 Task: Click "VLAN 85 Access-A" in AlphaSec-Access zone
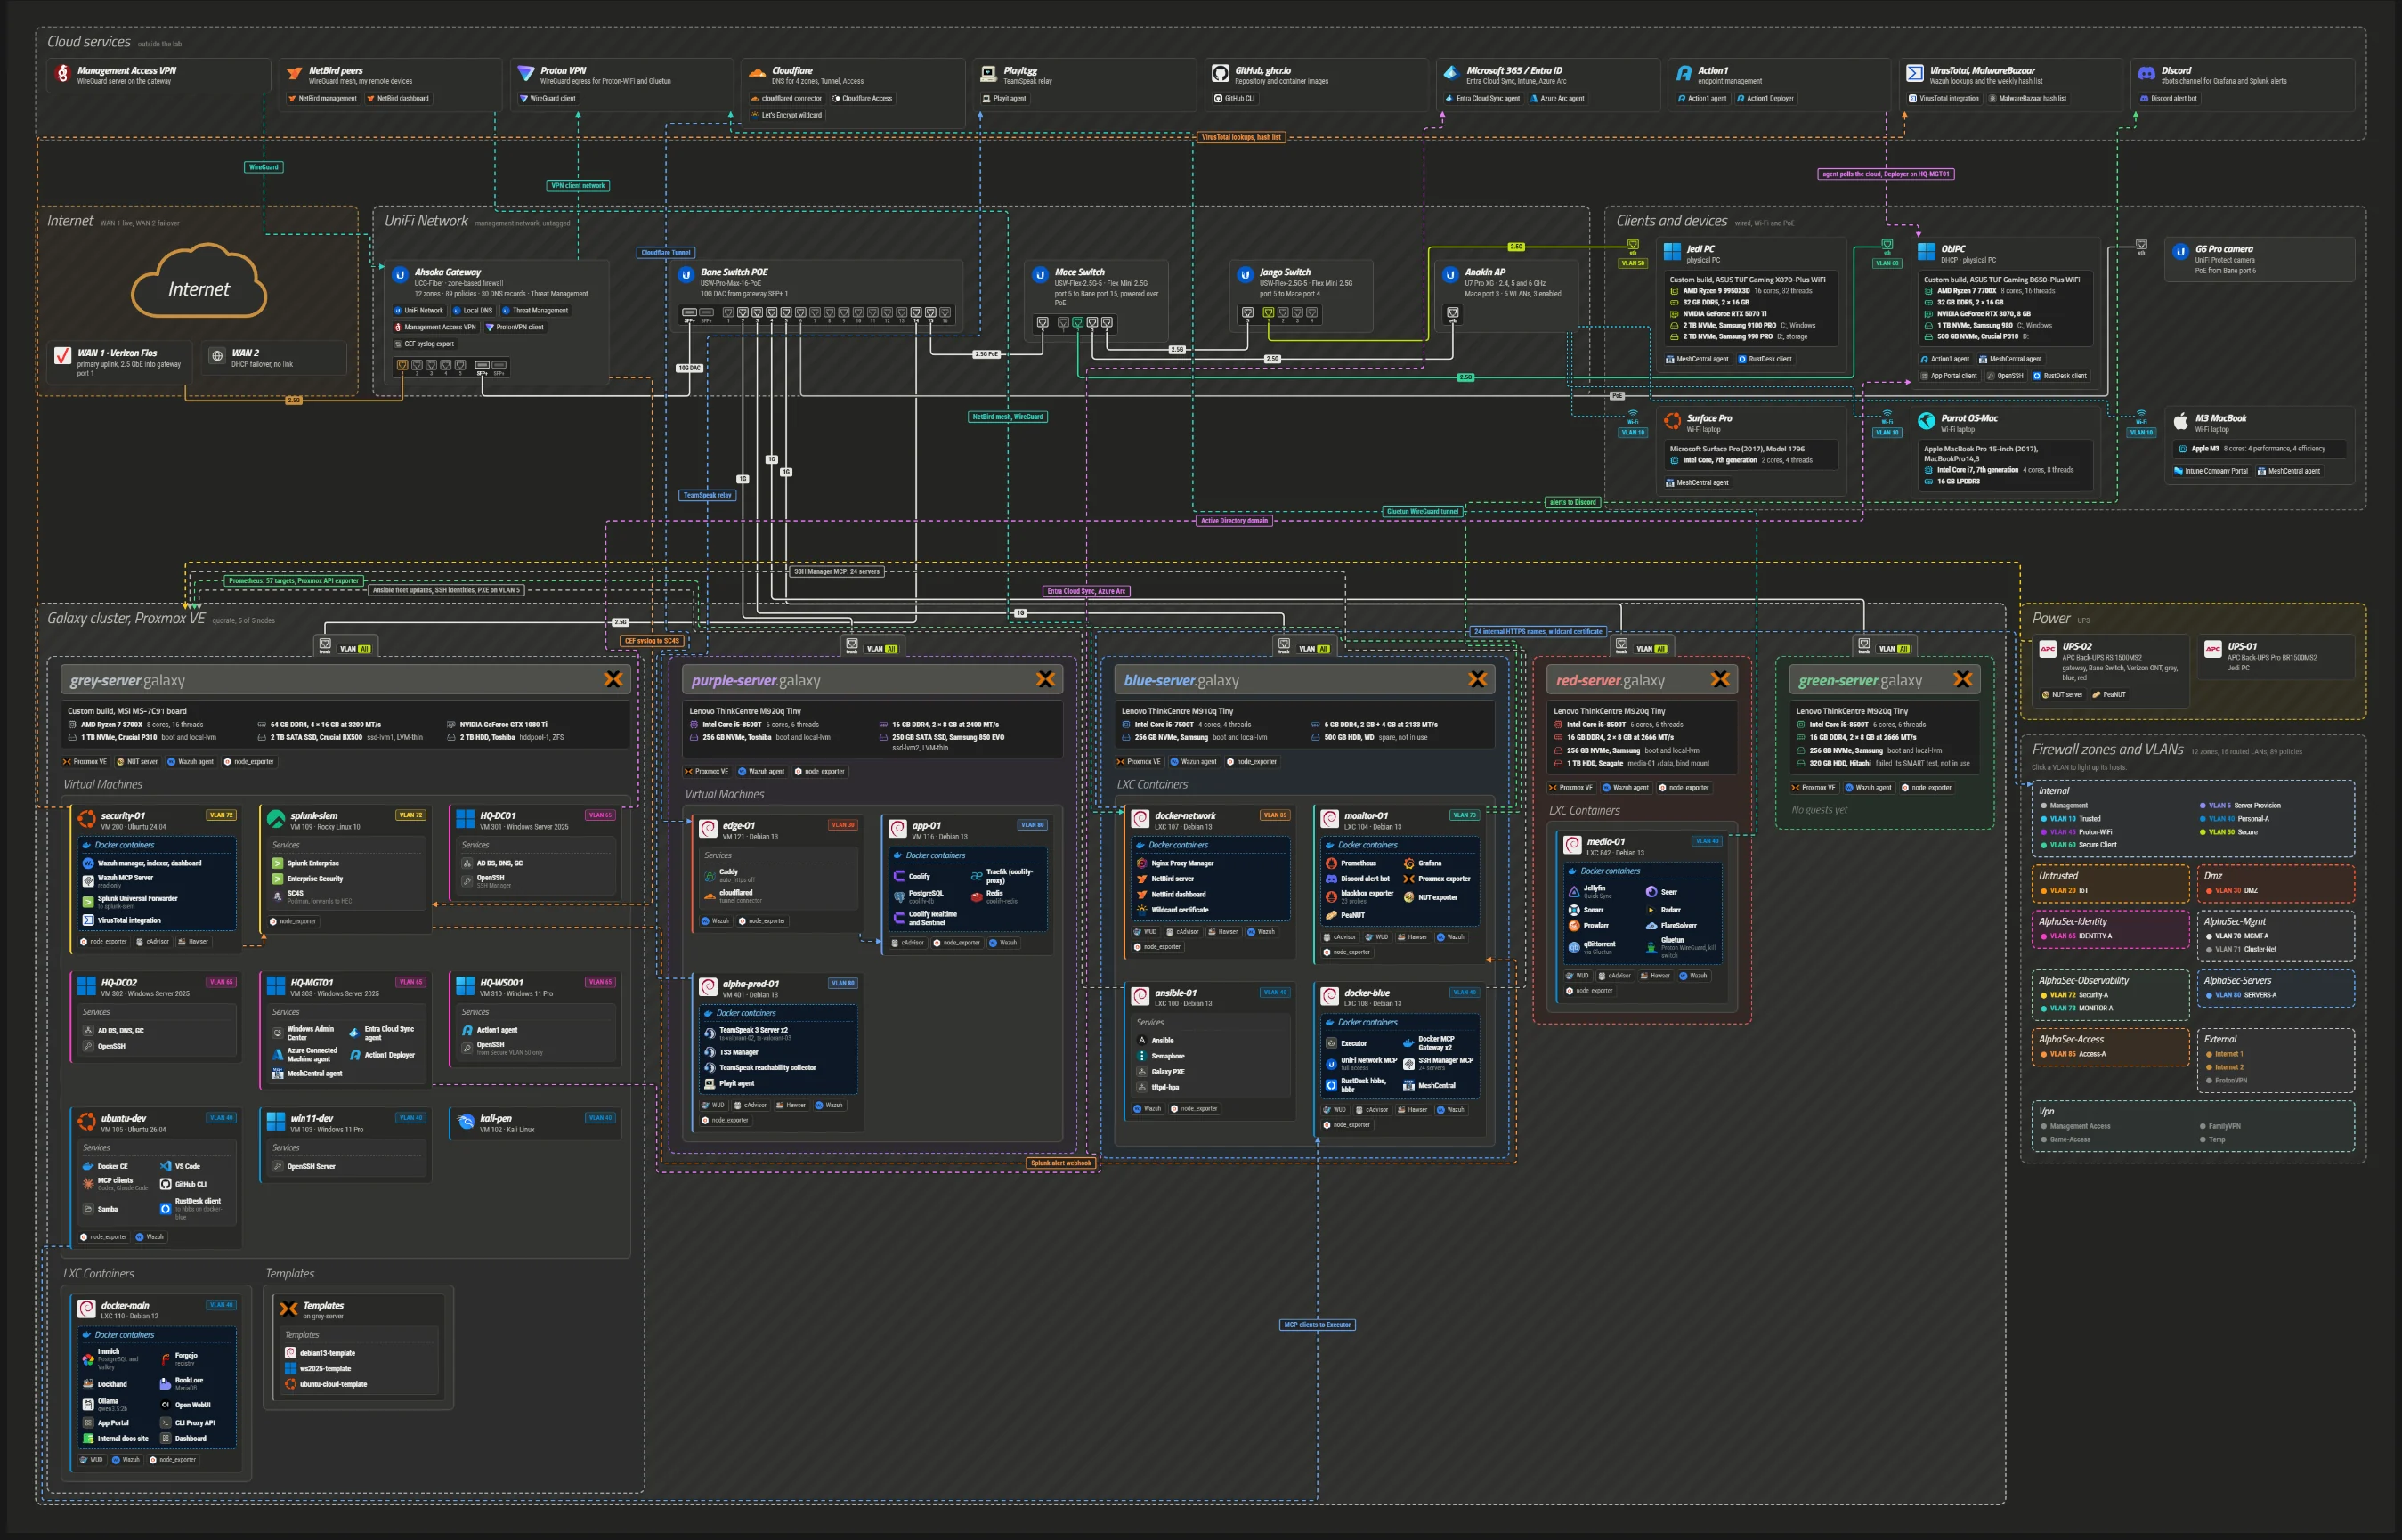[x=2073, y=1054]
